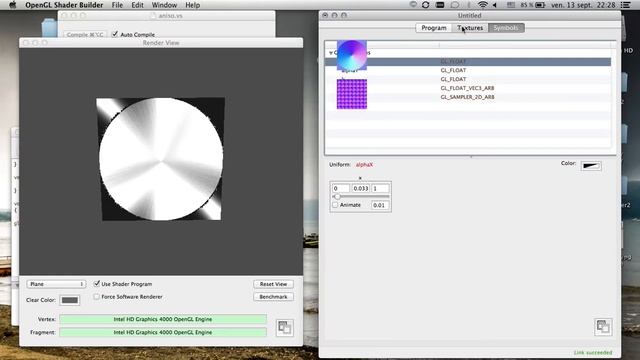Screen dimensions: 640x360
Task: Click the sync status icon in menu bar
Action: [x=425, y=5]
